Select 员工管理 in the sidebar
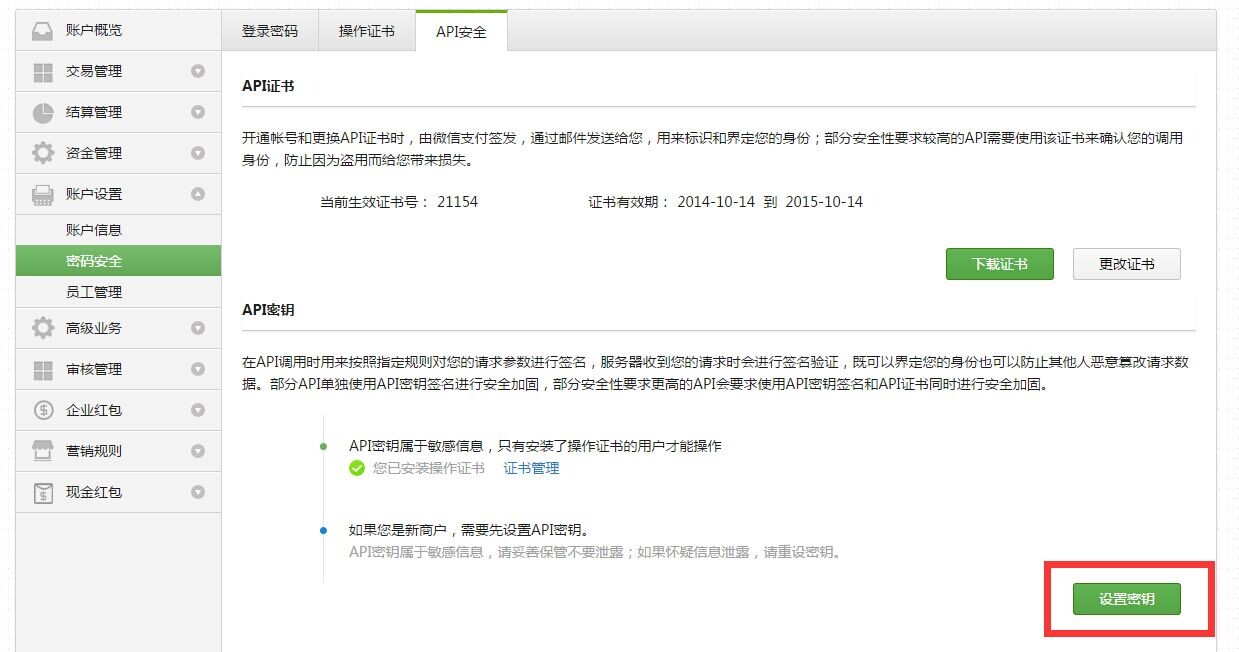 coord(94,292)
